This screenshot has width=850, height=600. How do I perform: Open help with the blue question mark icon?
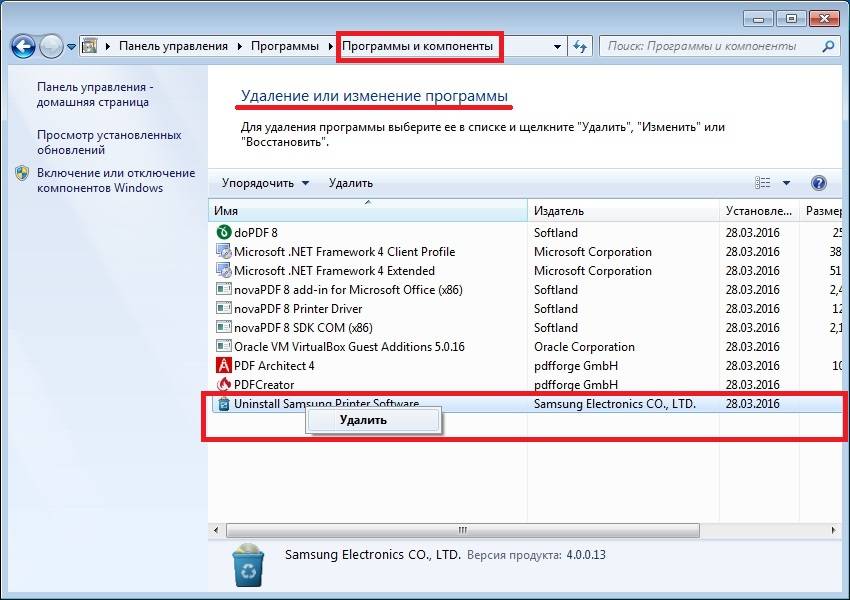point(818,183)
